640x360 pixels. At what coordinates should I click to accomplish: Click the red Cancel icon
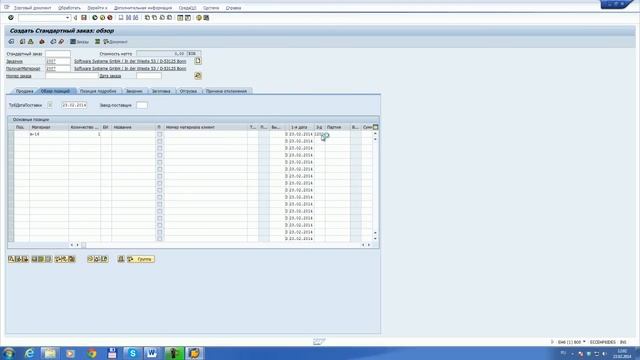[110, 18]
